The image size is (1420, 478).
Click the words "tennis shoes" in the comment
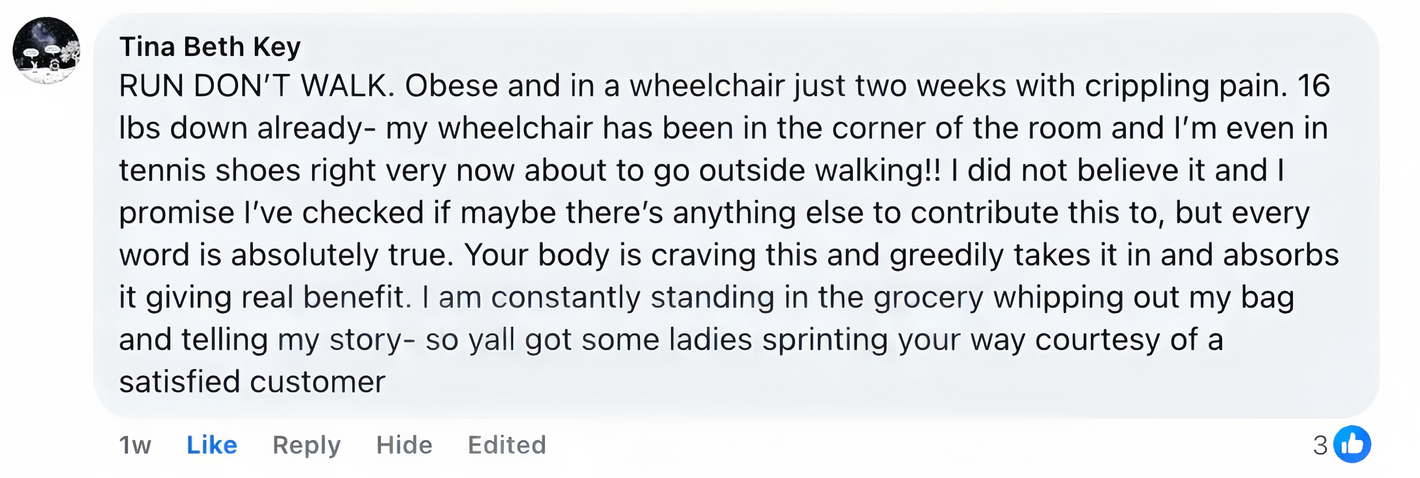click(x=209, y=171)
